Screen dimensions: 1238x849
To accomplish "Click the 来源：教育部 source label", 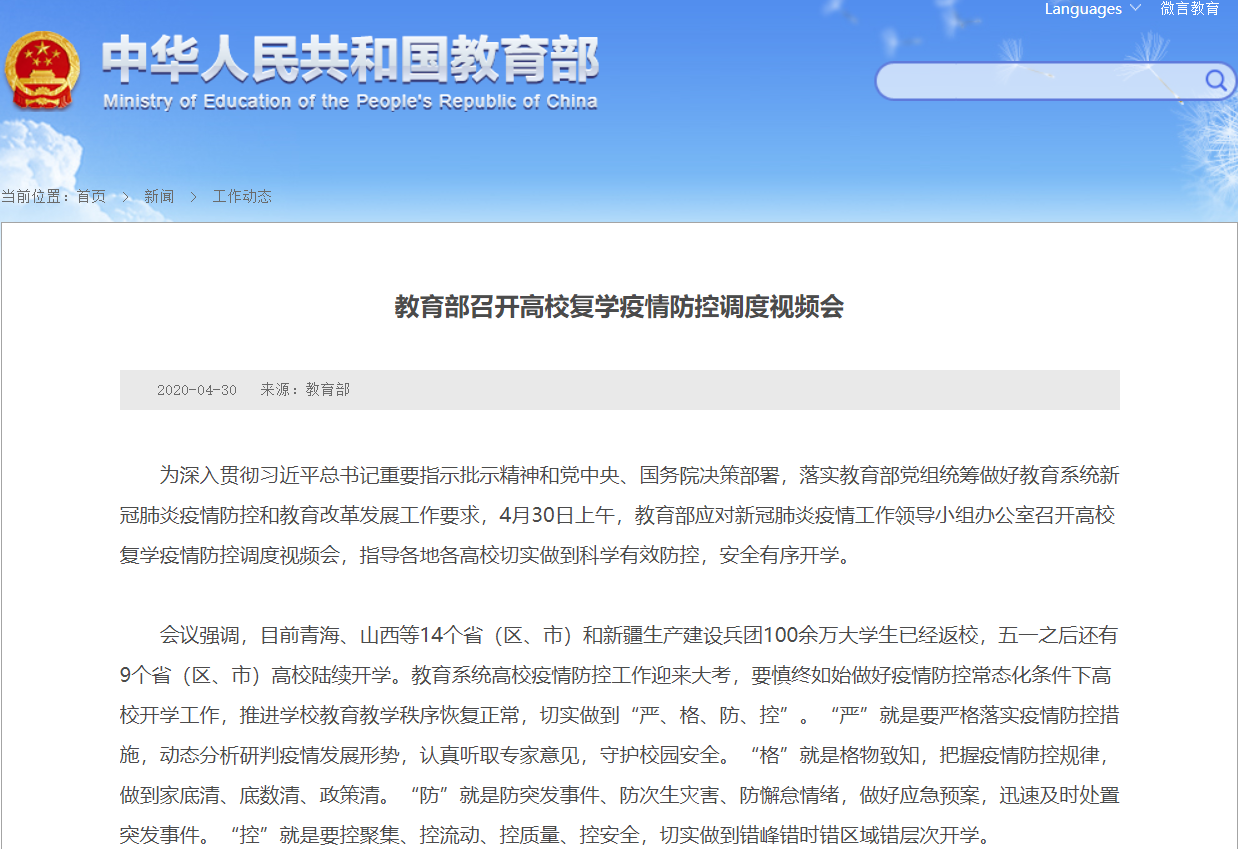I will pyautogui.click(x=306, y=389).
